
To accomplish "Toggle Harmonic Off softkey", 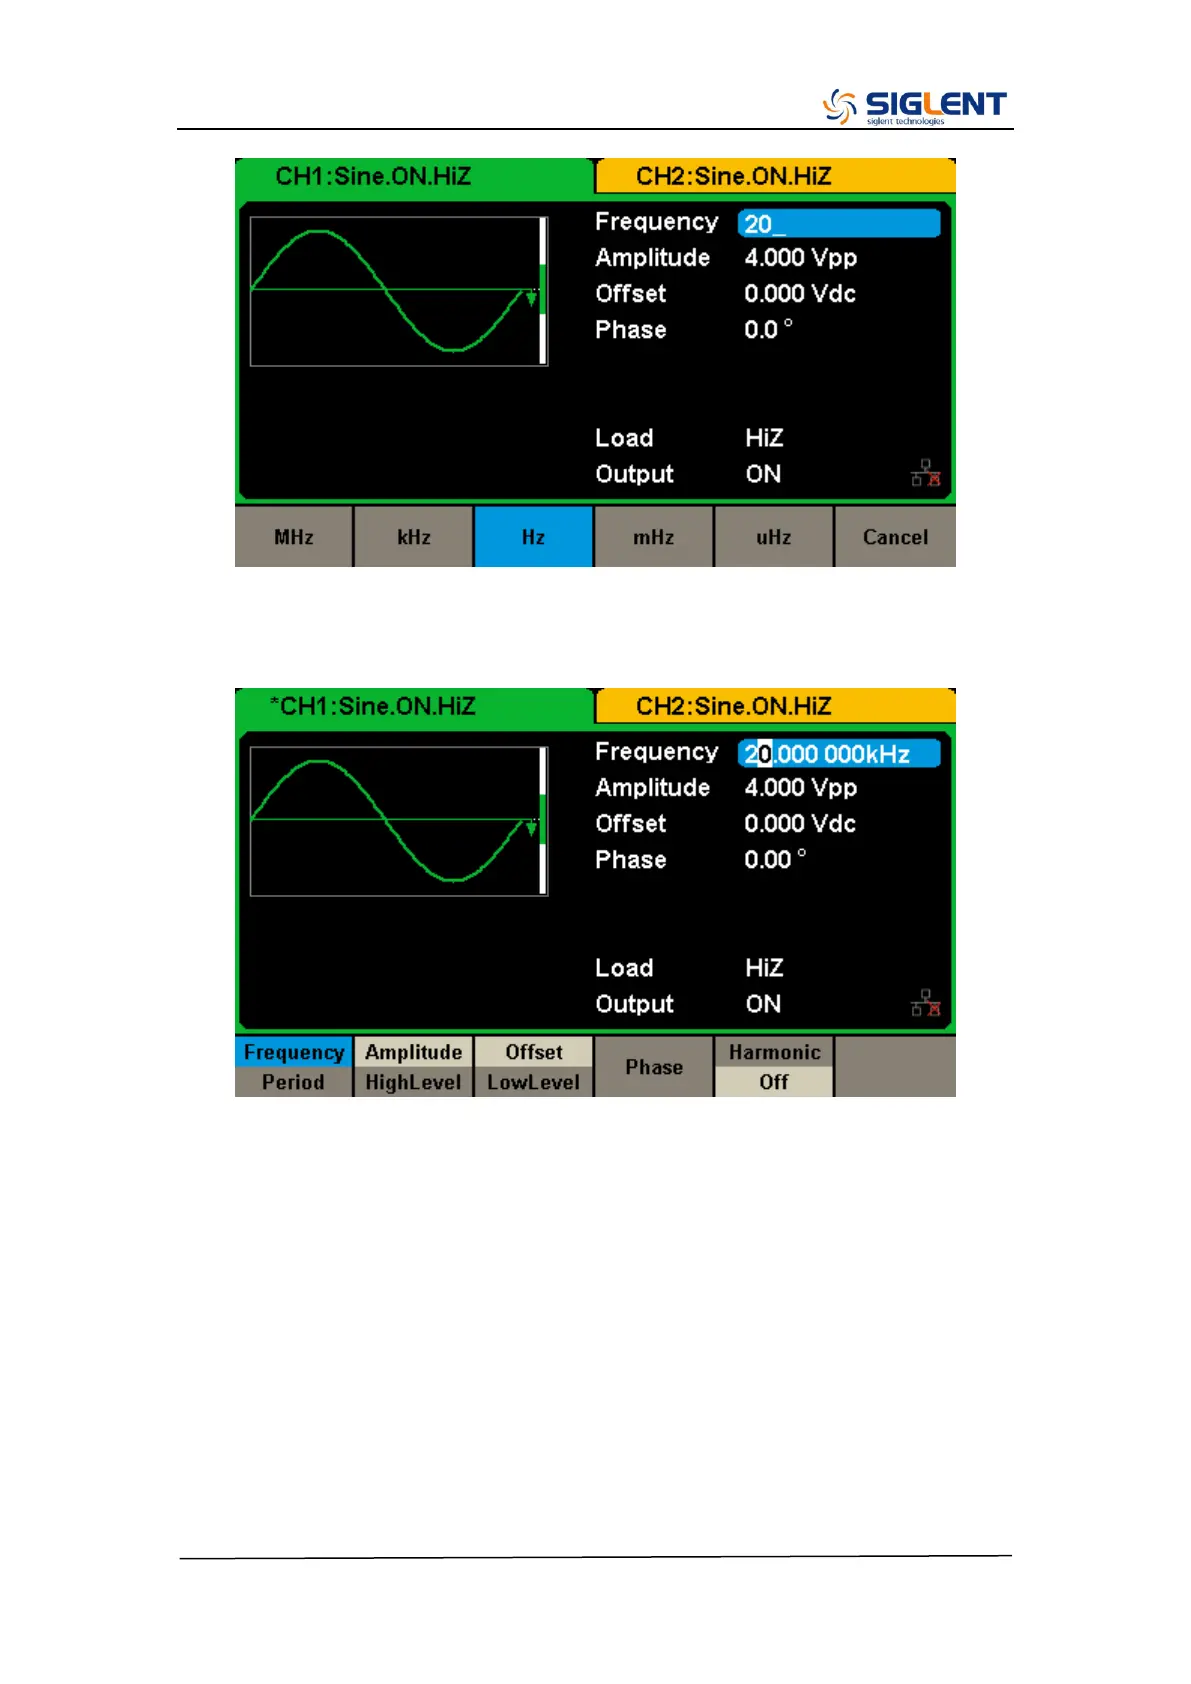I will 774,1067.
